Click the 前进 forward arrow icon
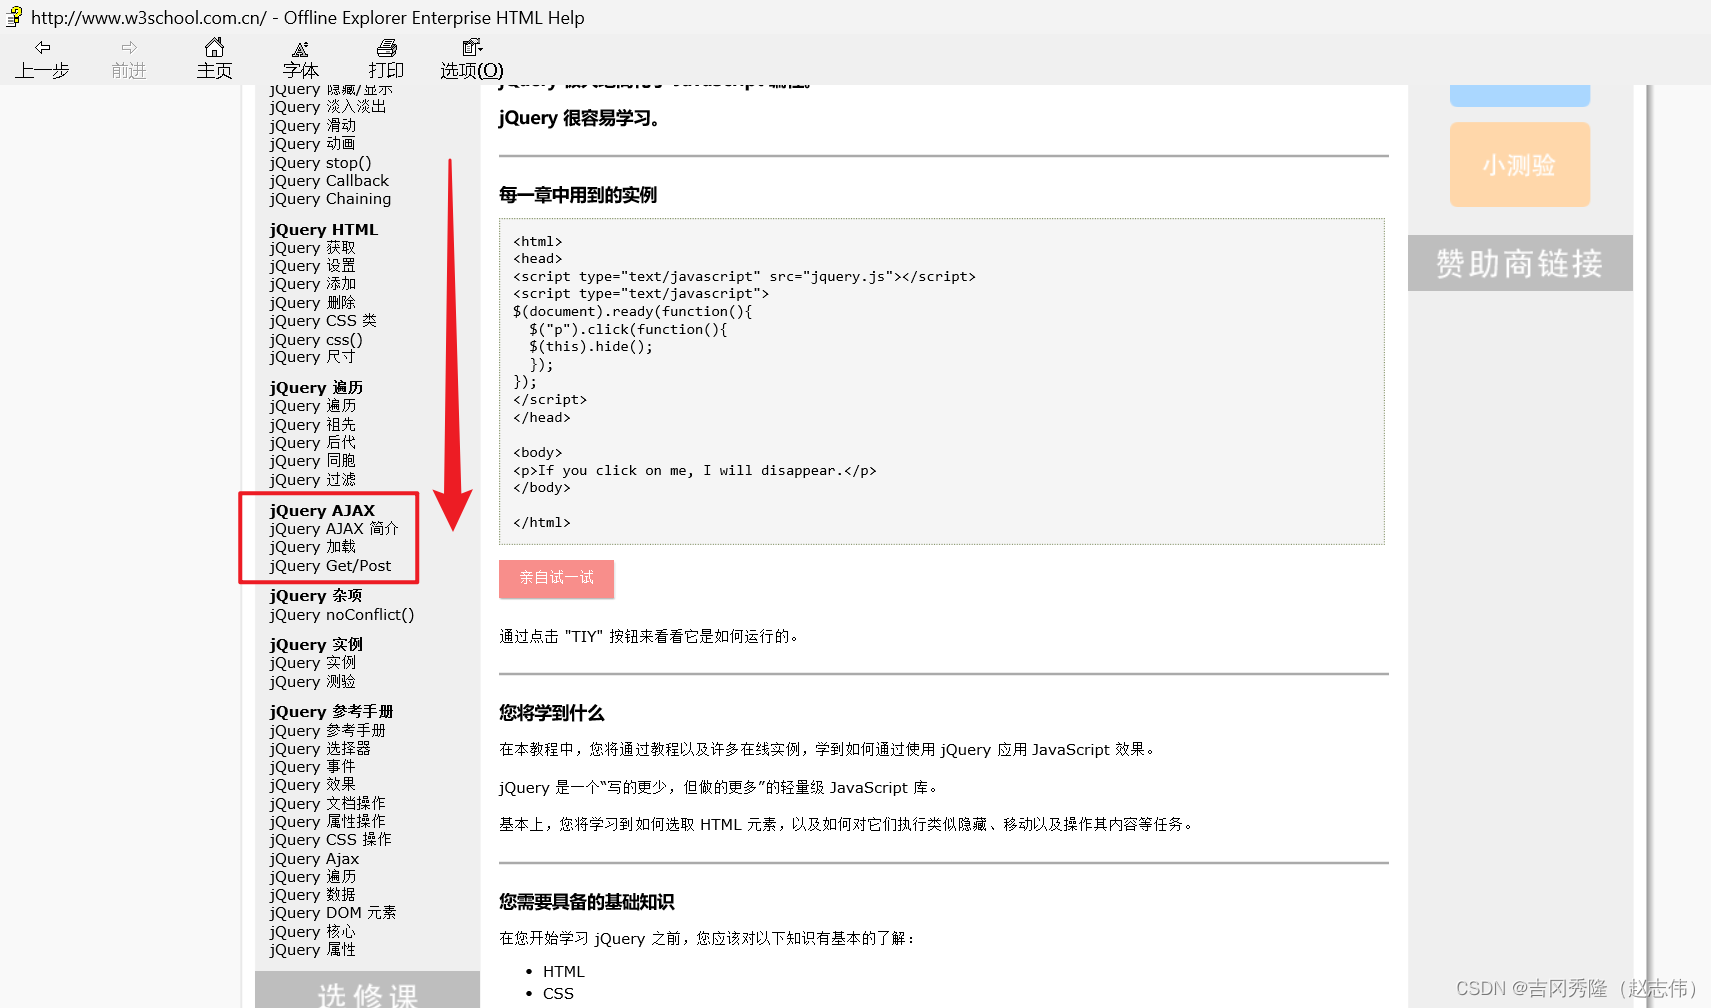Image resolution: width=1711 pixels, height=1008 pixels. click(129, 47)
